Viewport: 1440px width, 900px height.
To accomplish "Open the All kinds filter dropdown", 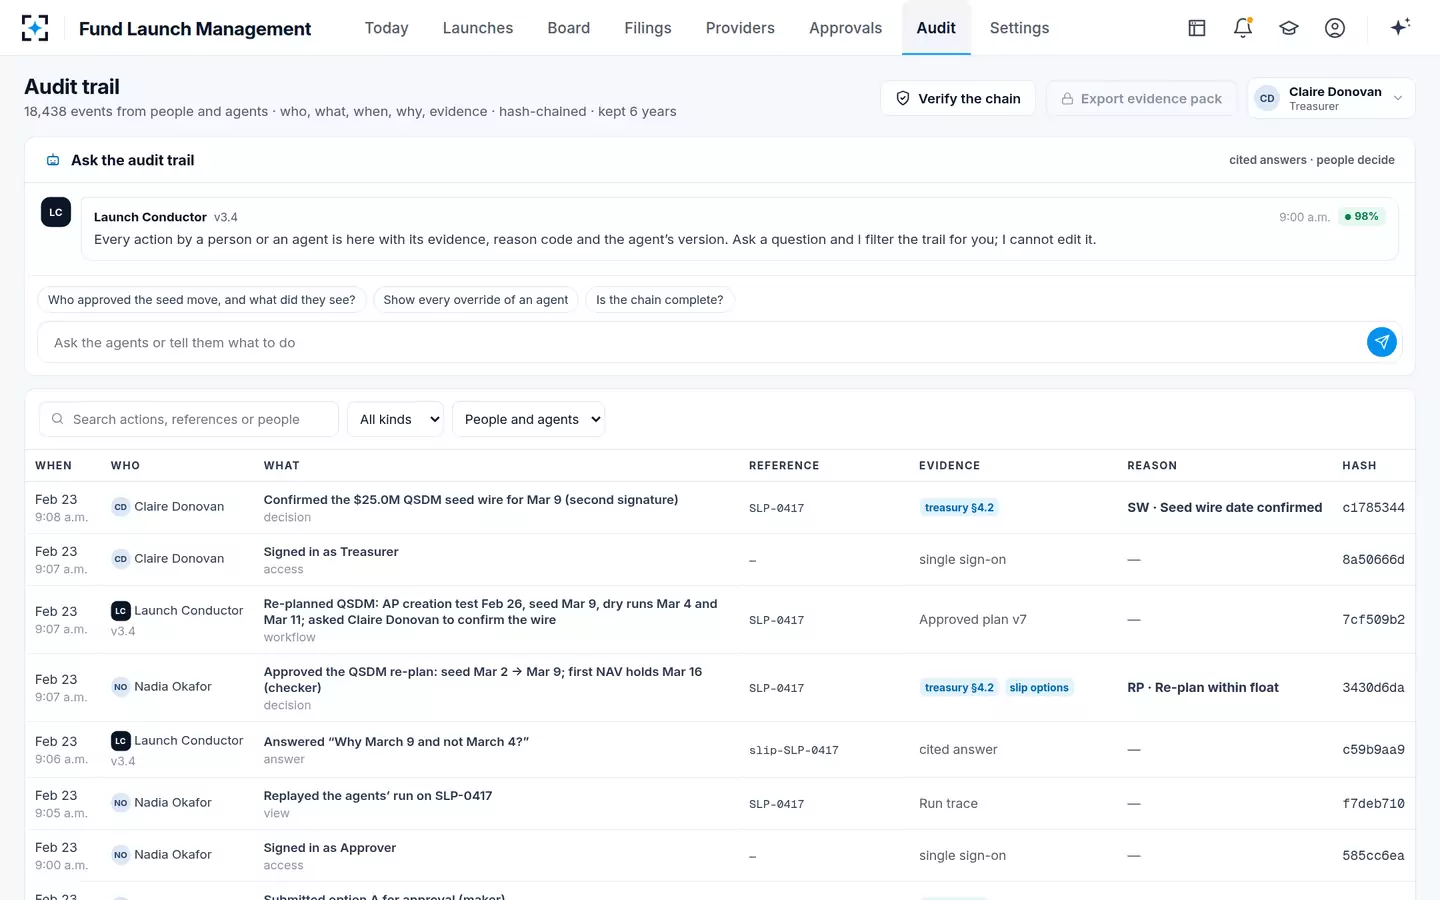I will 396,419.
